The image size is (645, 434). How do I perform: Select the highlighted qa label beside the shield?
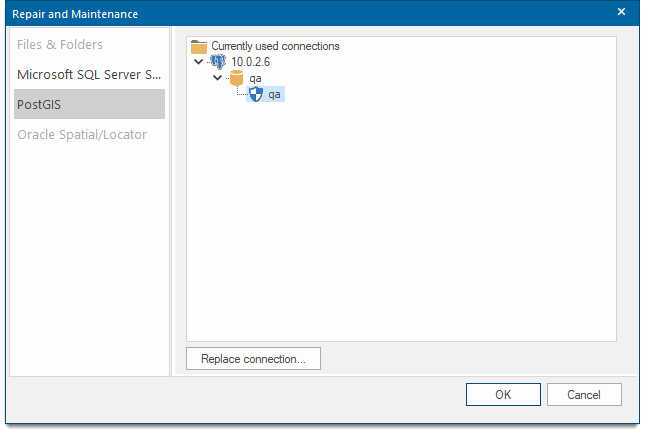pos(274,95)
